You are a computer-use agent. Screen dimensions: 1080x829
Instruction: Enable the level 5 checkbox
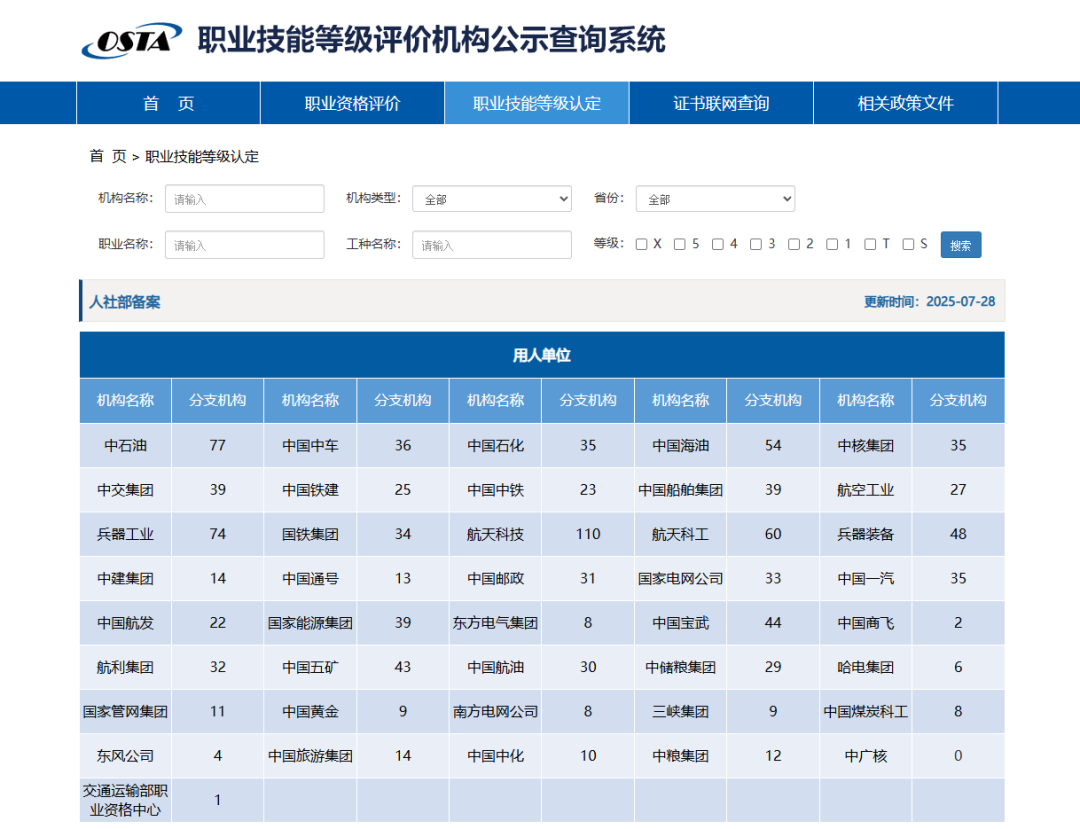click(x=680, y=244)
